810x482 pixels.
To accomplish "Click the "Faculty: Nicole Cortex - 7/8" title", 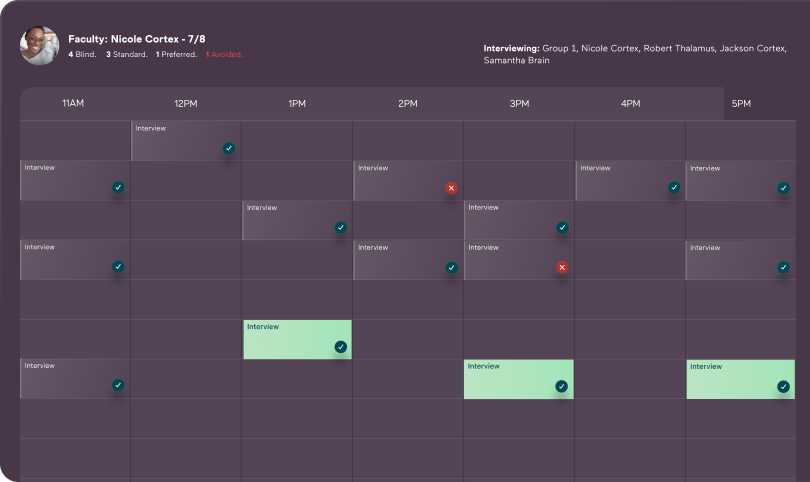I will pyautogui.click(x=137, y=39).
